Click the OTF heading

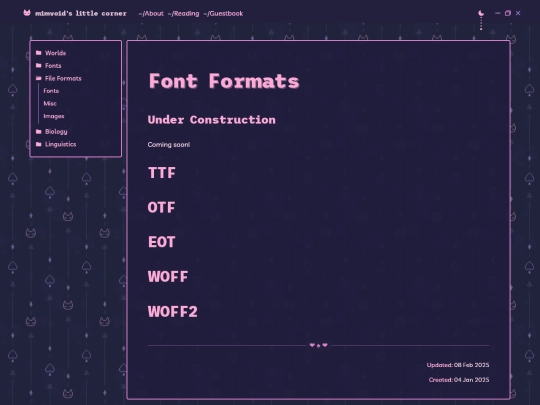pyautogui.click(x=161, y=208)
